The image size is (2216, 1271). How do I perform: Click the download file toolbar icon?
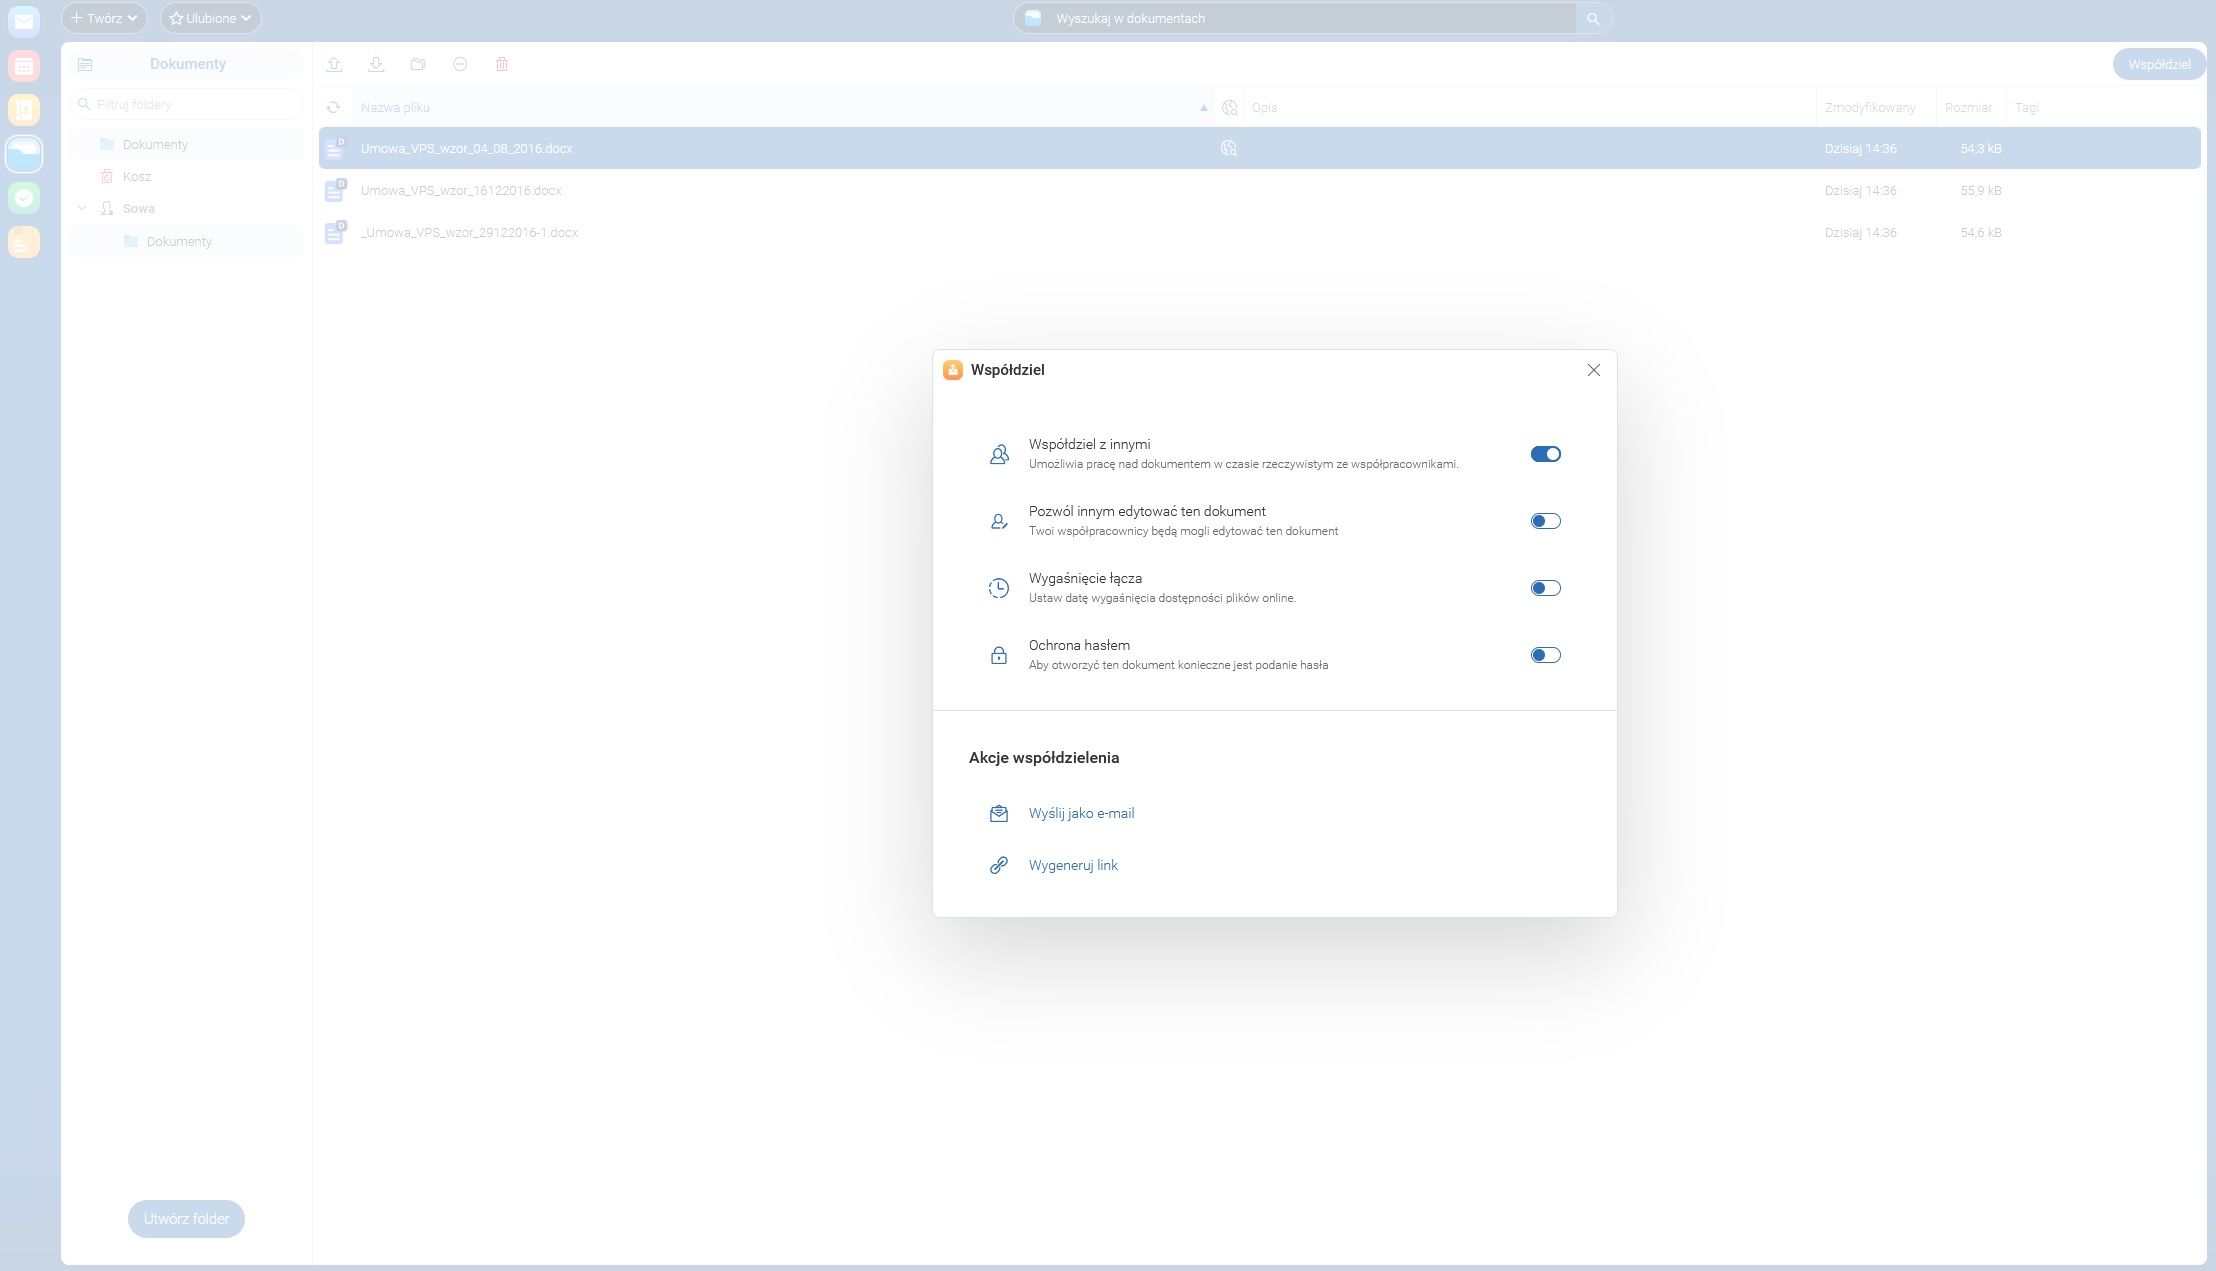pos(376,64)
